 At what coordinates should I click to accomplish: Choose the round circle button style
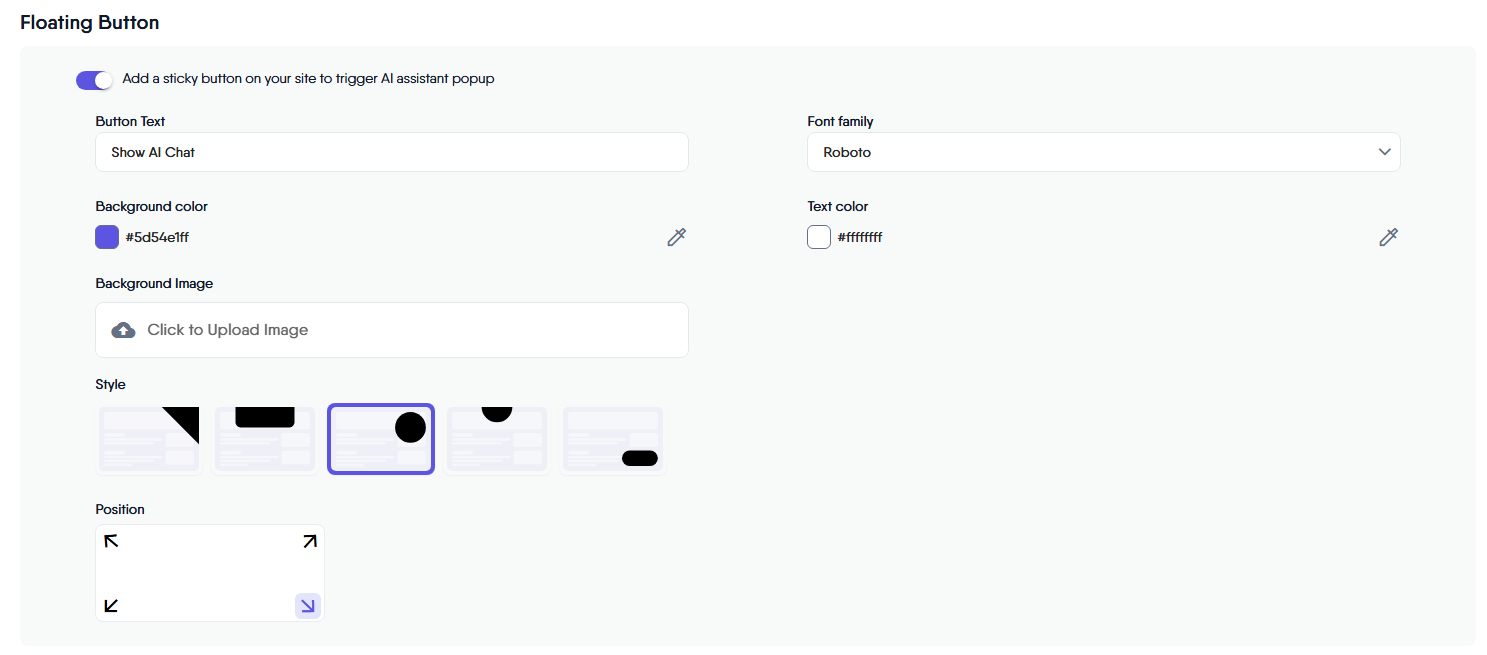(381, 439)
